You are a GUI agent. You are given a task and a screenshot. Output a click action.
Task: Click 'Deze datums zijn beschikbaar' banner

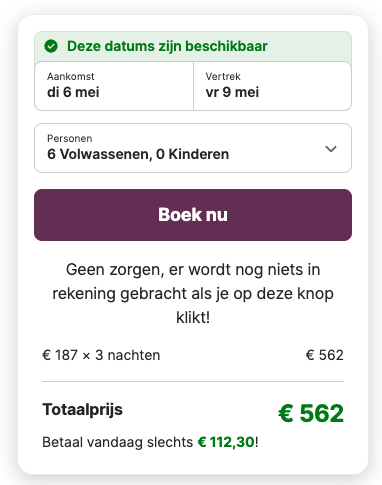193,46
